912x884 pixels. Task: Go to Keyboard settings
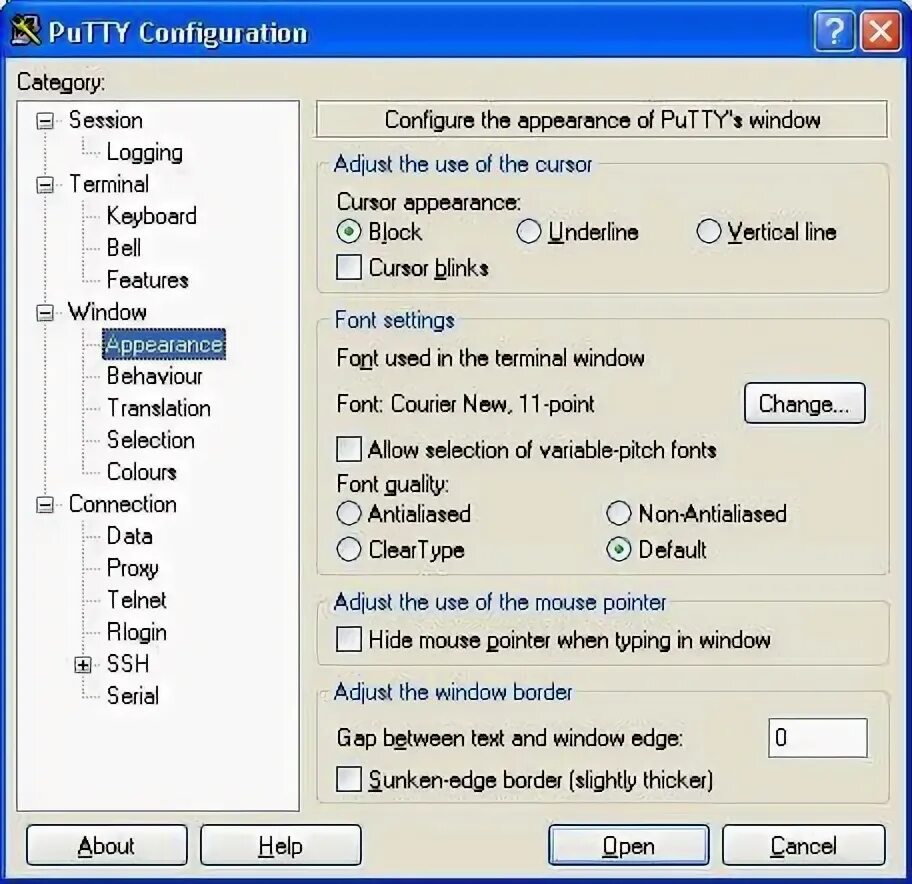coord(152,216)
